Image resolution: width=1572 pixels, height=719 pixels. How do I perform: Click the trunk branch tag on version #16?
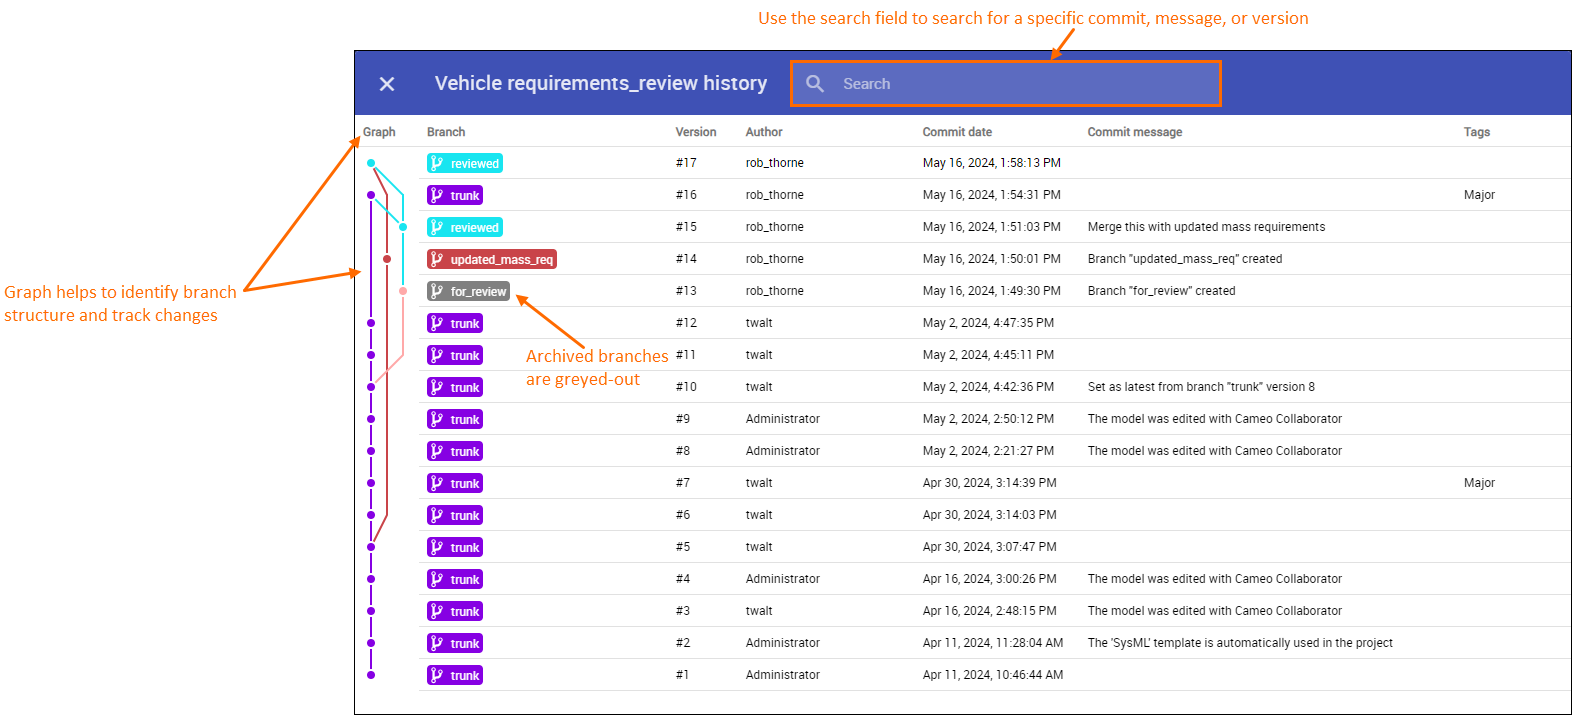click(455, 196)
